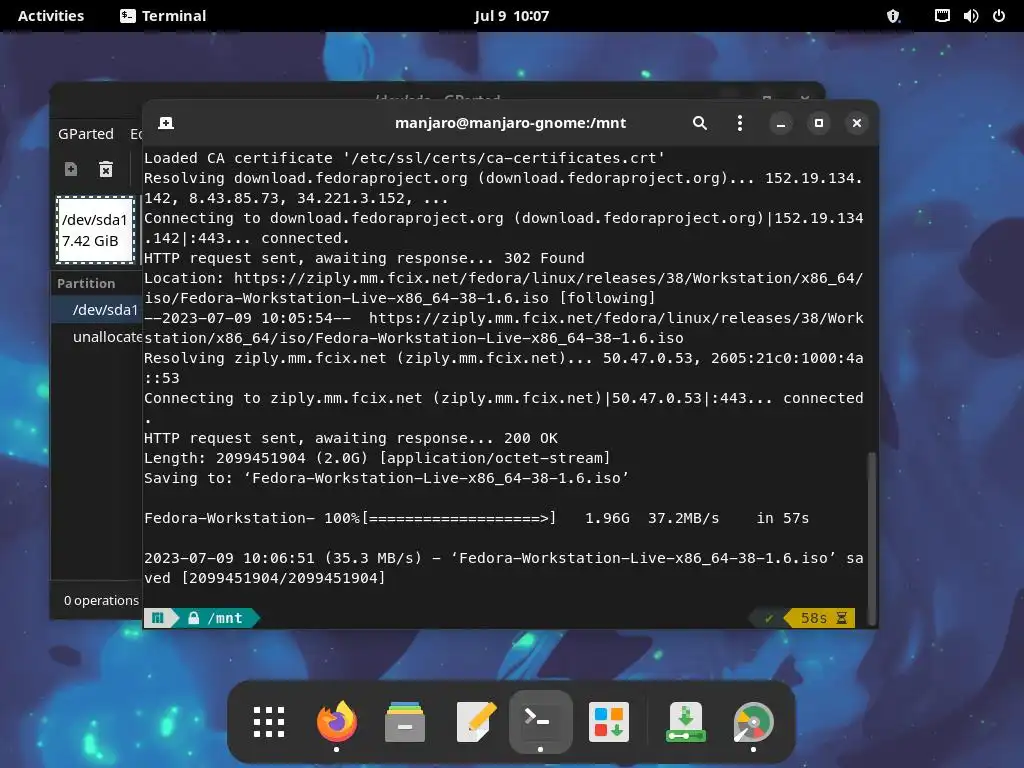Click the terminal title manjaro@manjaro-gnome:/mnt
The image size is (1024, 768).
coord(511,123)
